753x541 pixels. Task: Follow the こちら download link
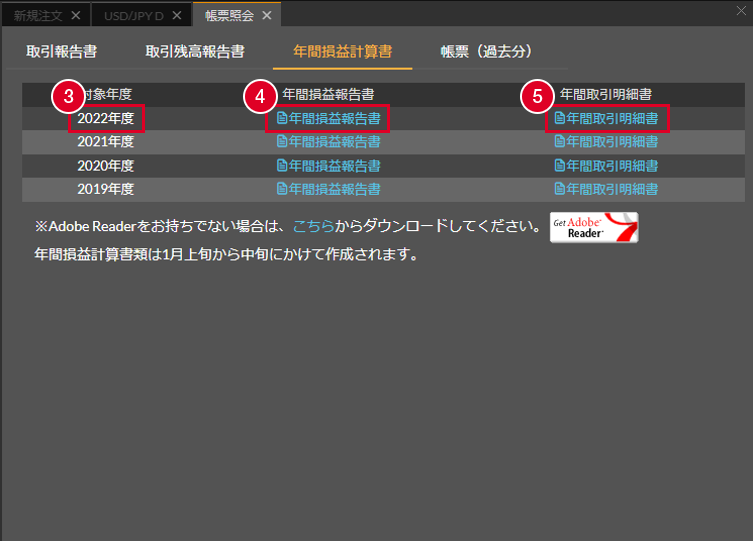tap(313, 226)
